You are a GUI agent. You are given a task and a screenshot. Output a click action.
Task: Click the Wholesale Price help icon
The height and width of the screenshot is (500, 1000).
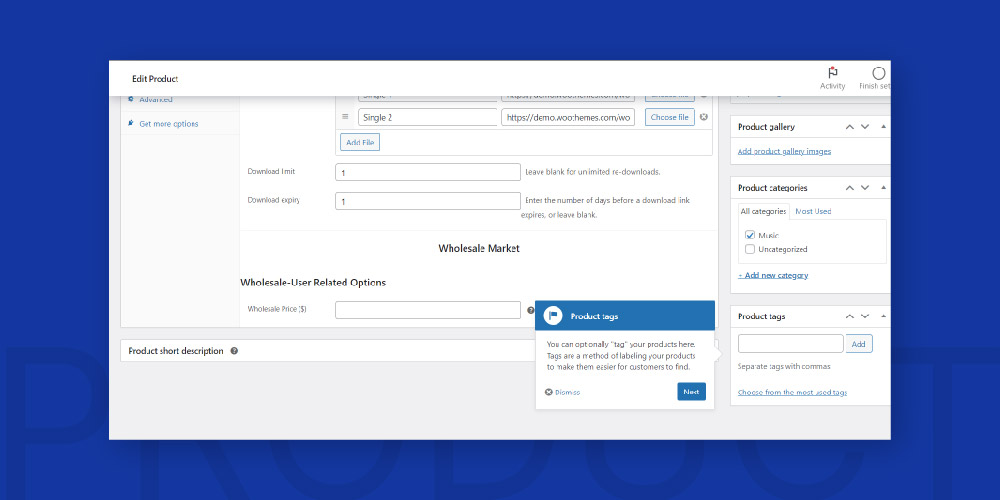[531, 311]
